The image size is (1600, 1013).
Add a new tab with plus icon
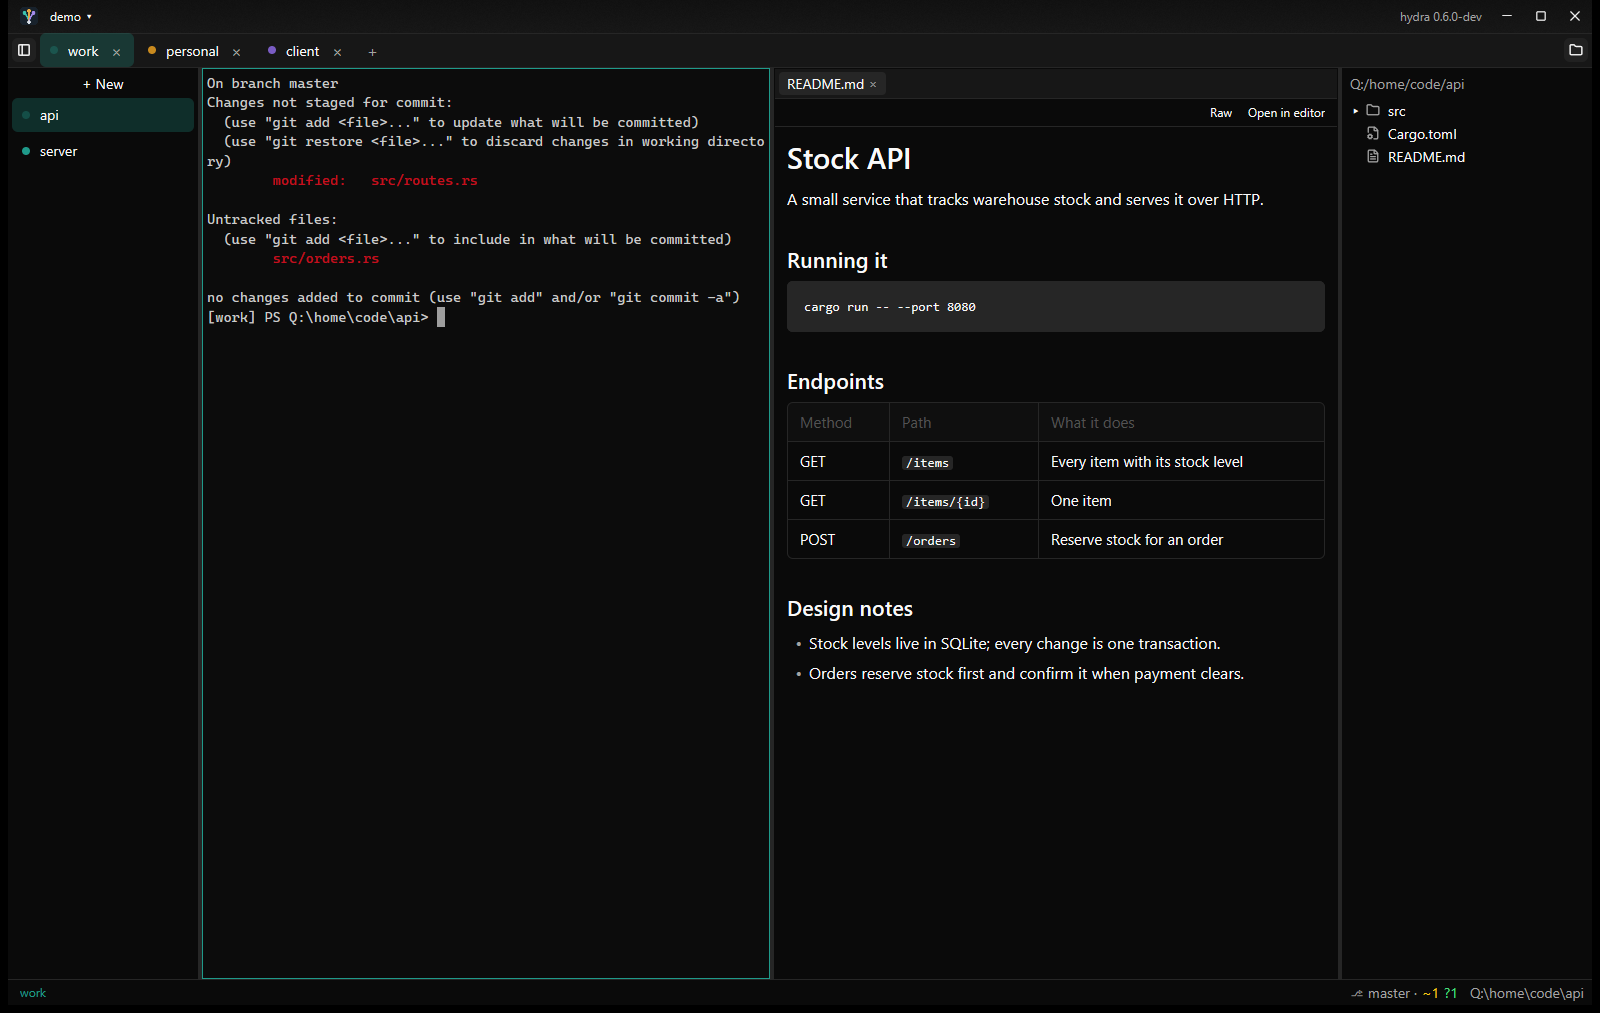tap(372, 52)
